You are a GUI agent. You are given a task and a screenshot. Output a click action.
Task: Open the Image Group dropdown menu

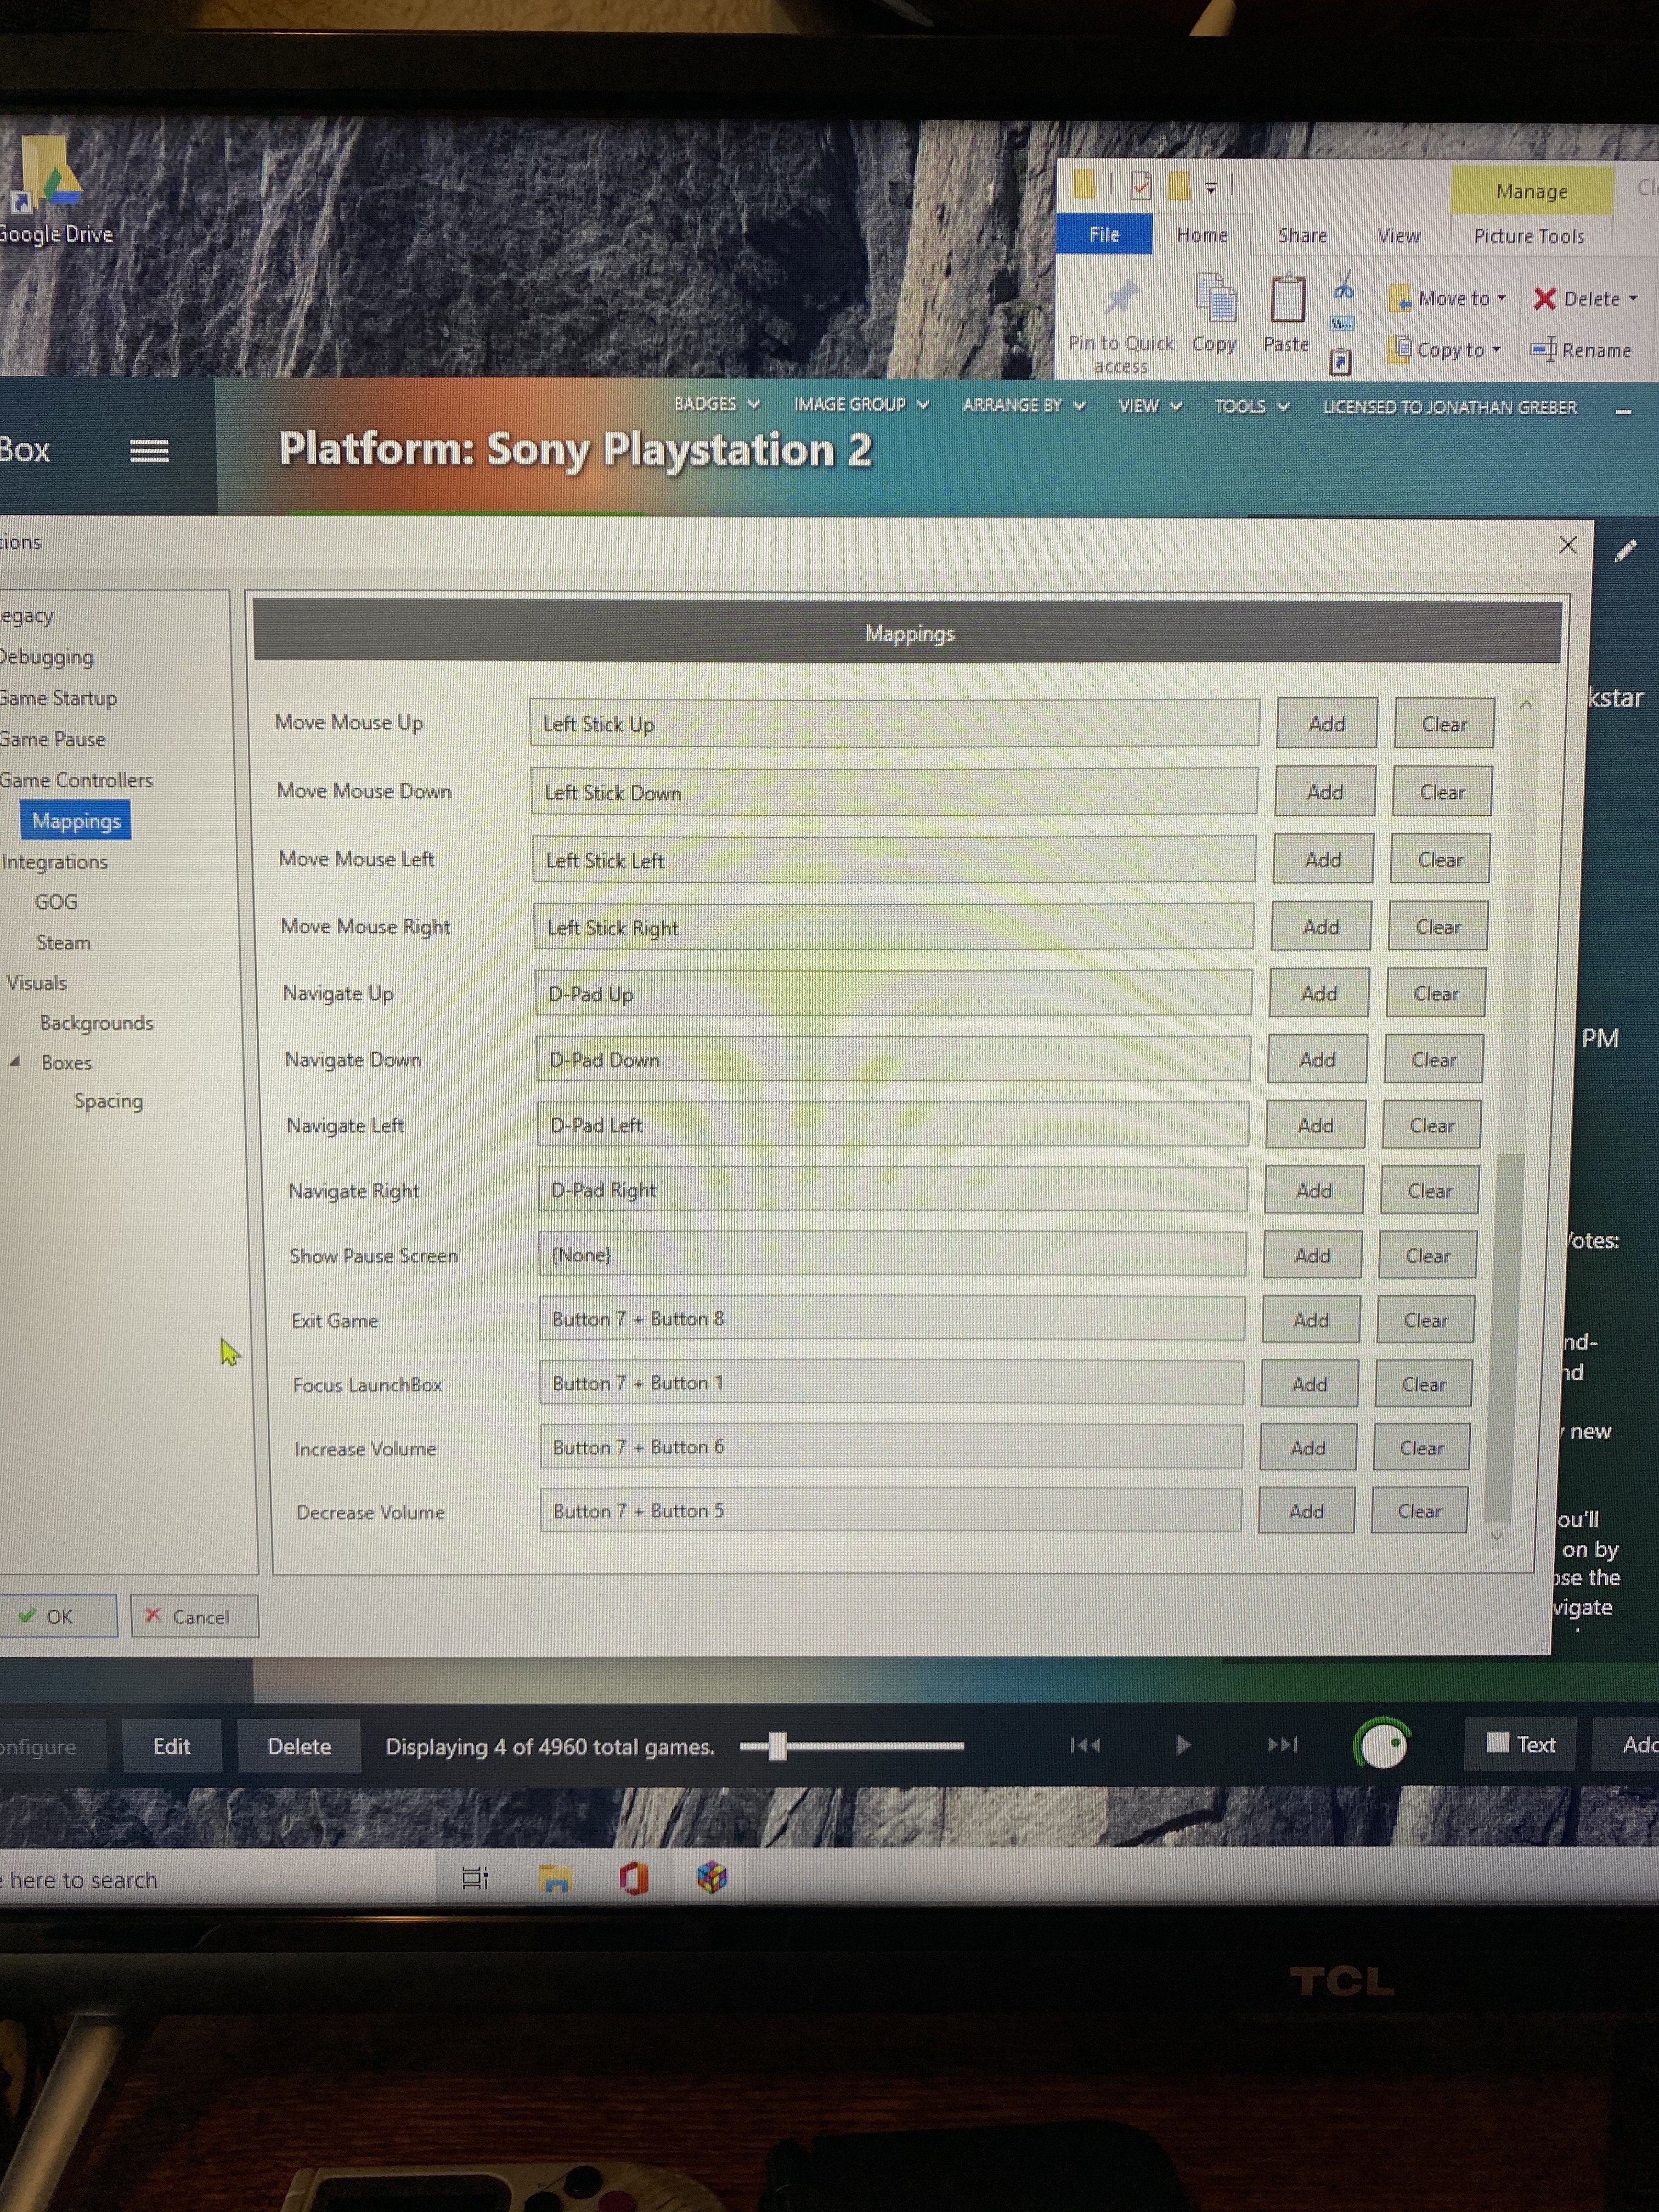[x=861, y=404]
